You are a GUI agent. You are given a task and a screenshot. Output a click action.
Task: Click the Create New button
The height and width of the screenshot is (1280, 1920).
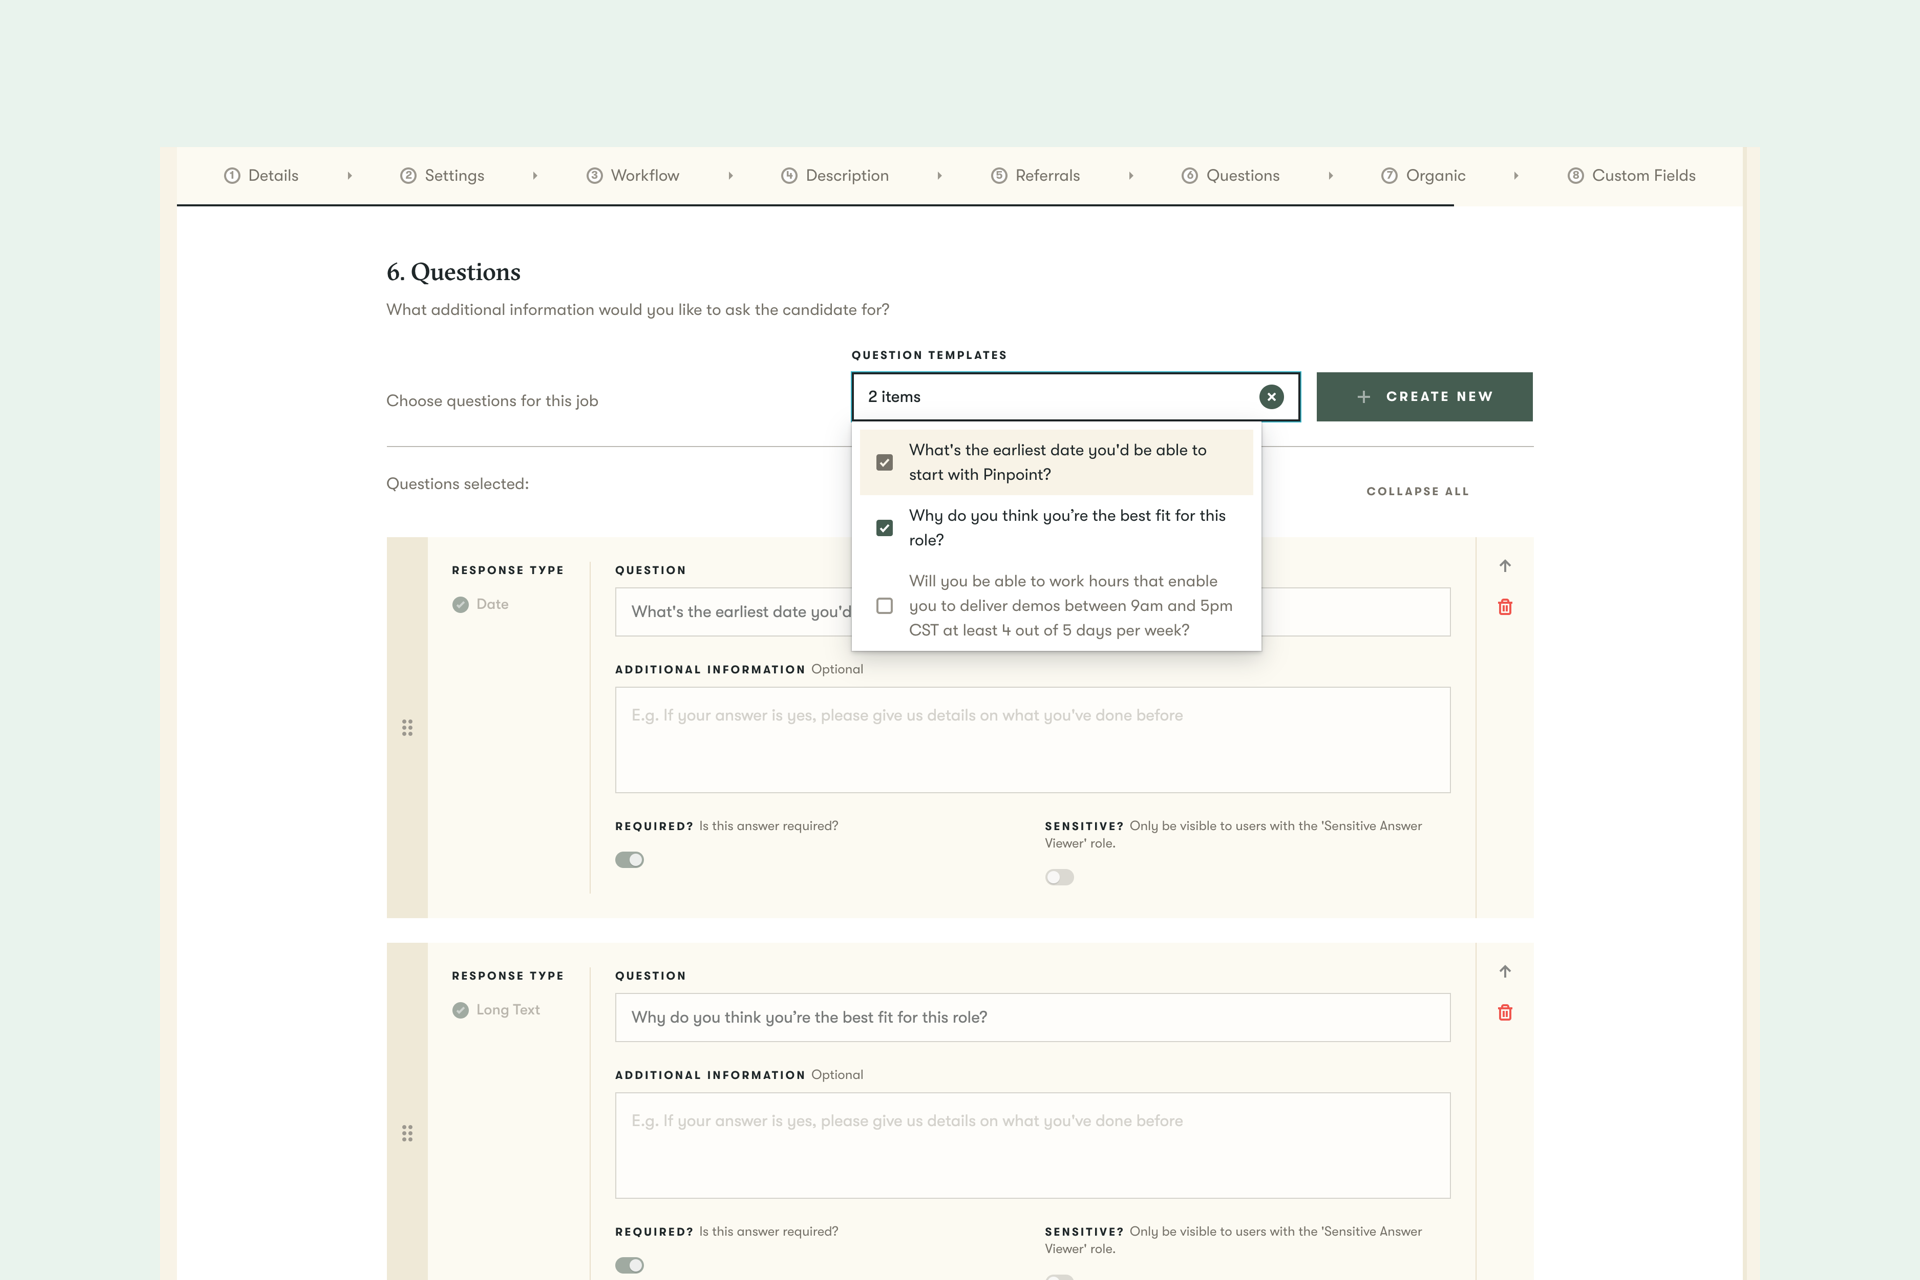pos(1424,397)
